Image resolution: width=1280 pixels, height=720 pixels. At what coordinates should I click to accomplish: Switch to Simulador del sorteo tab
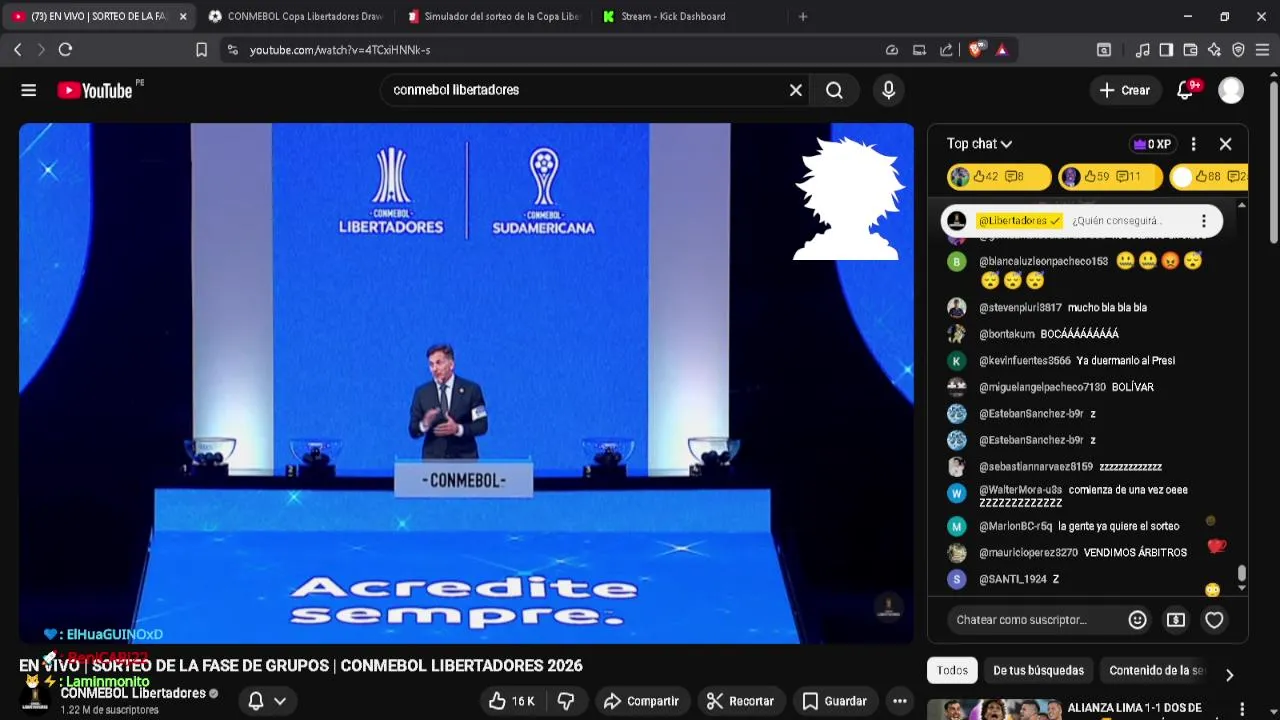pos(493,16)
